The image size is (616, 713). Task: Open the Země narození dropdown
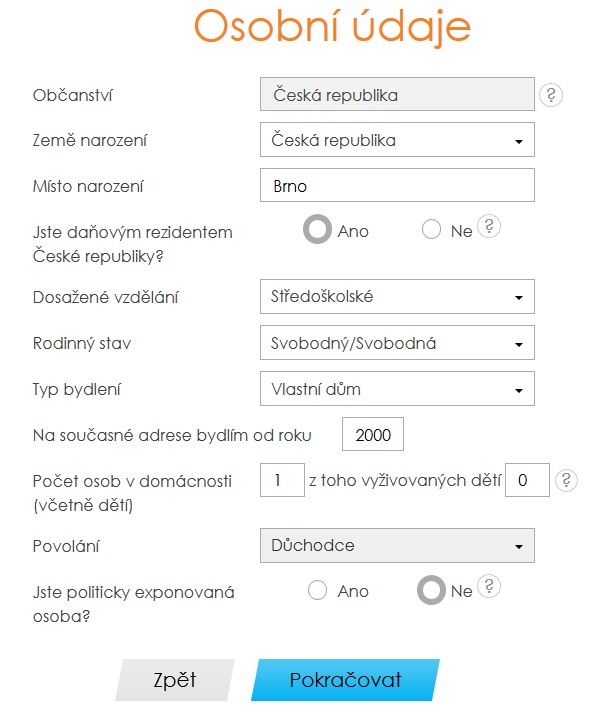(x=397, y=140)
